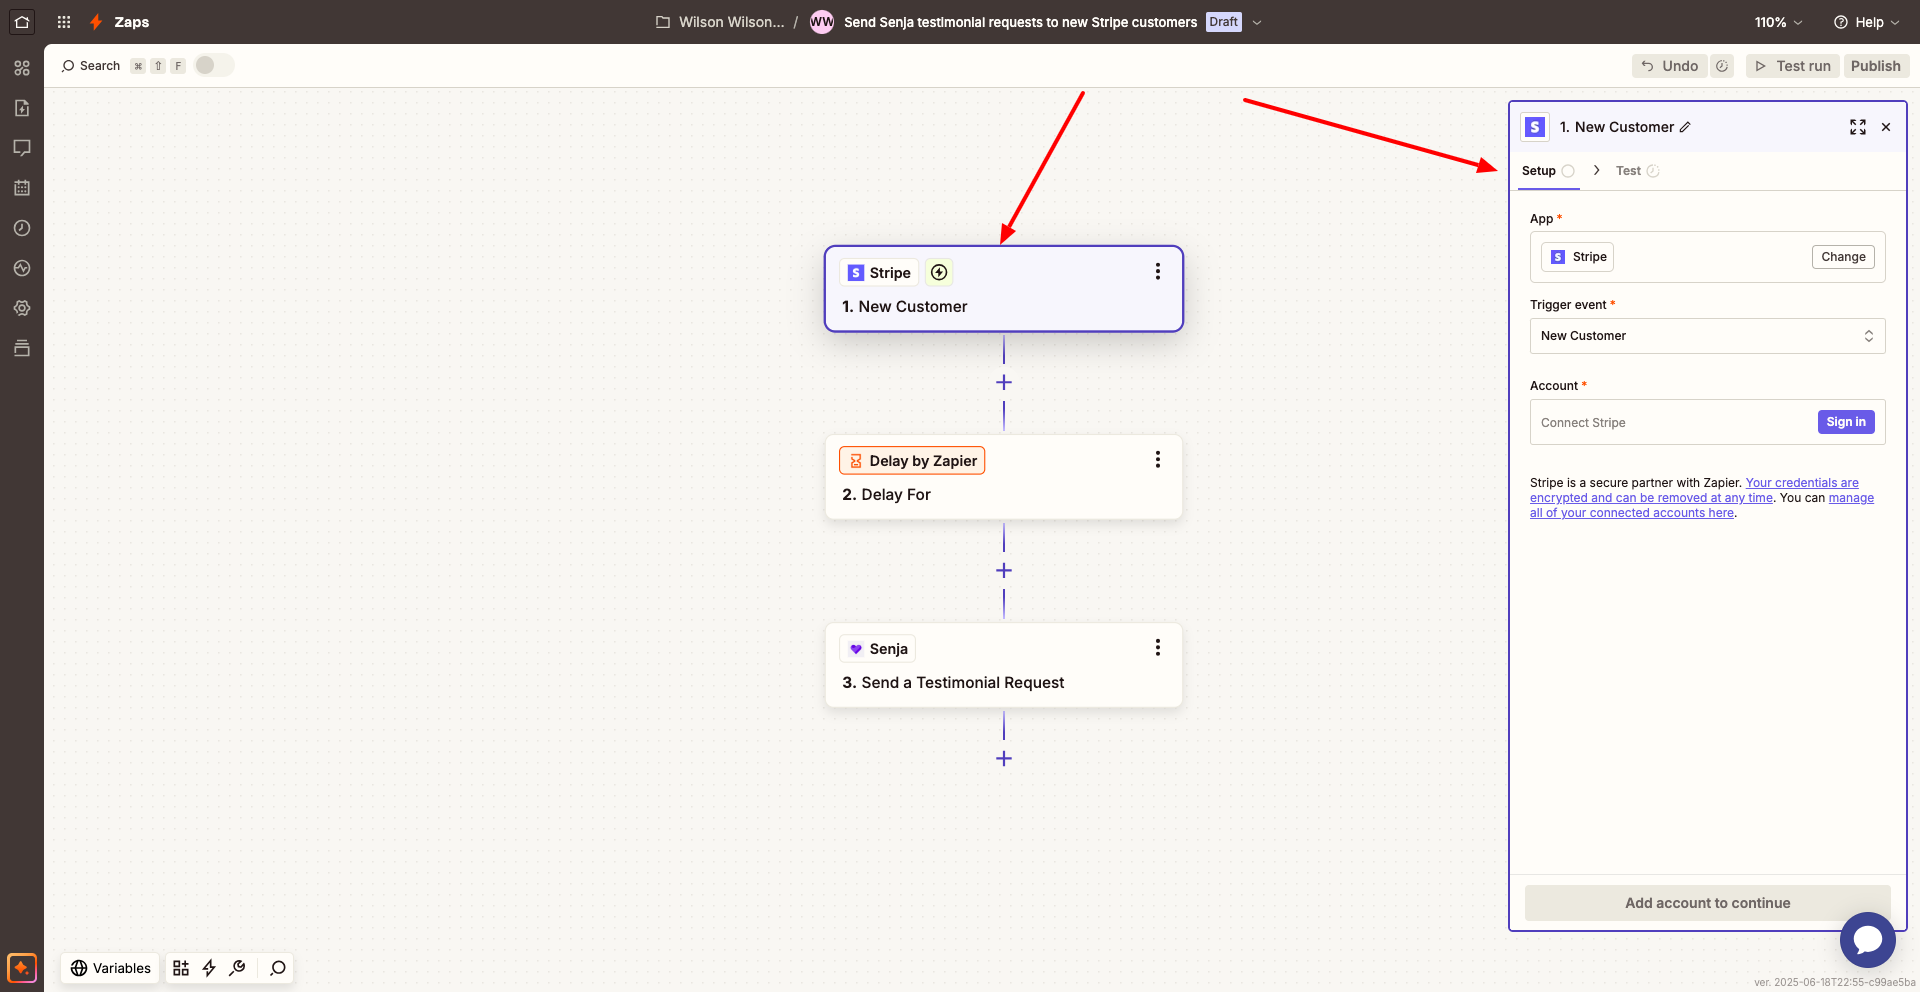Start a Test run
This screenshot has height=992, width=1920.
1793,66
